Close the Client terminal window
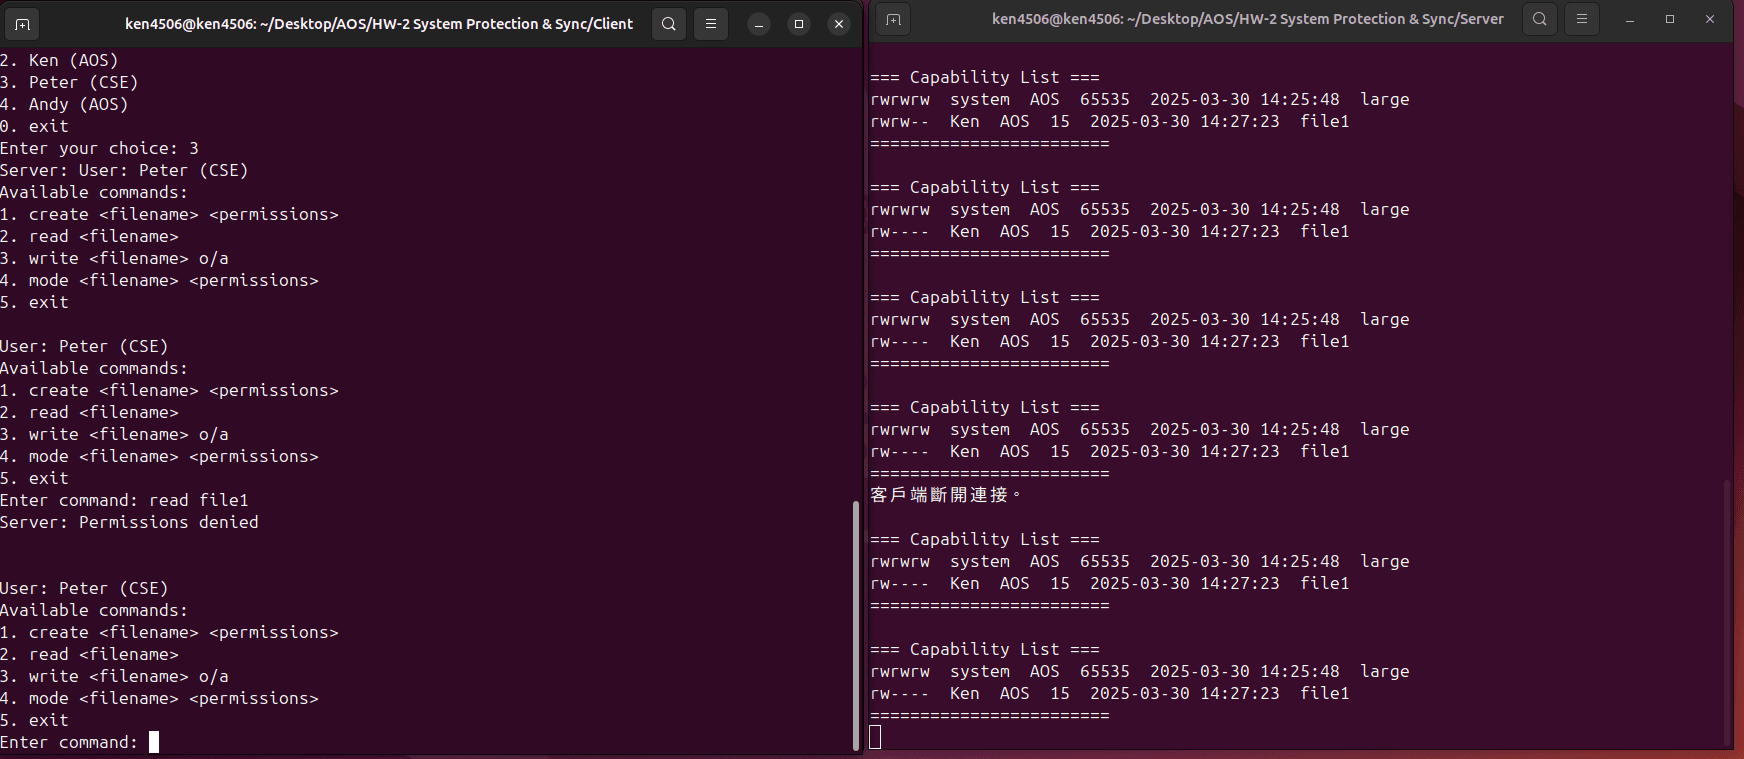 [x=839, y=24]
